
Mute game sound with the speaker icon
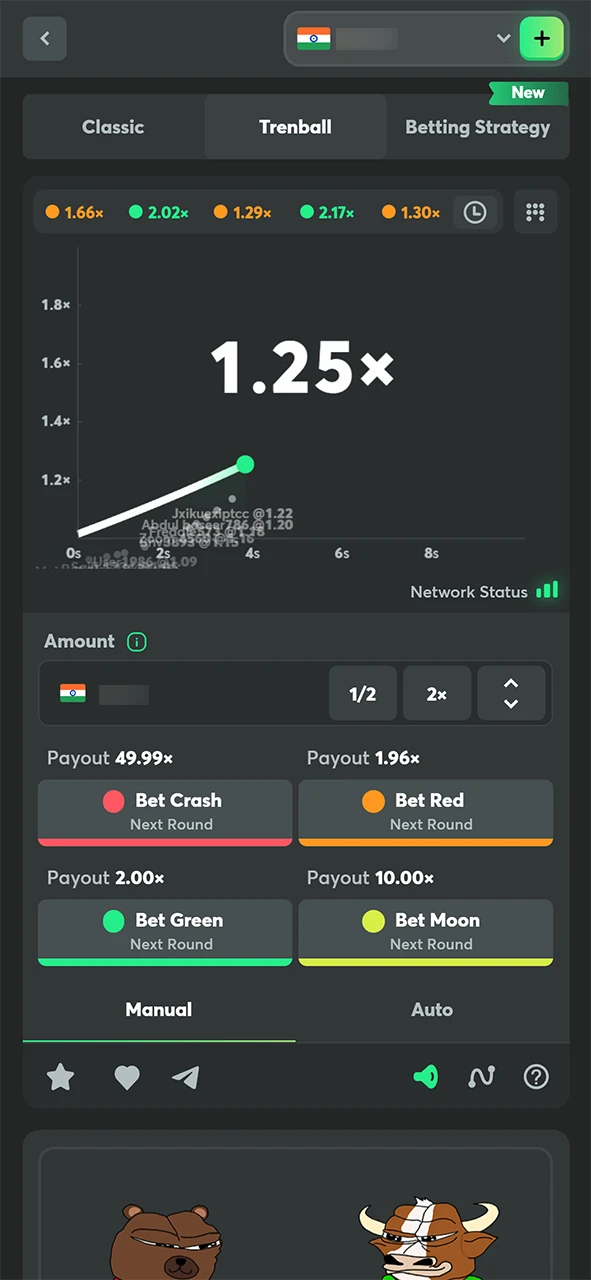coord(425,1077)
